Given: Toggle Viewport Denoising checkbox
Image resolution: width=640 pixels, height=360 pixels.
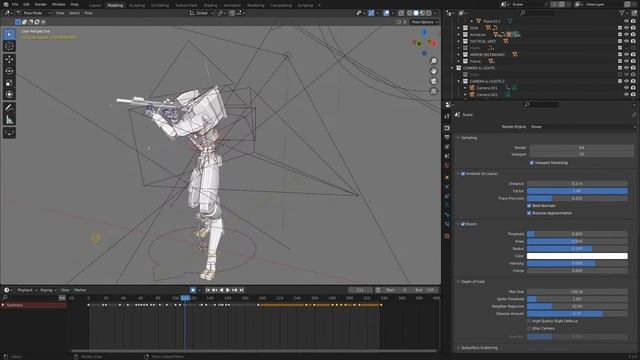Looking at the screenshot, I should click(x=531, y=162).
